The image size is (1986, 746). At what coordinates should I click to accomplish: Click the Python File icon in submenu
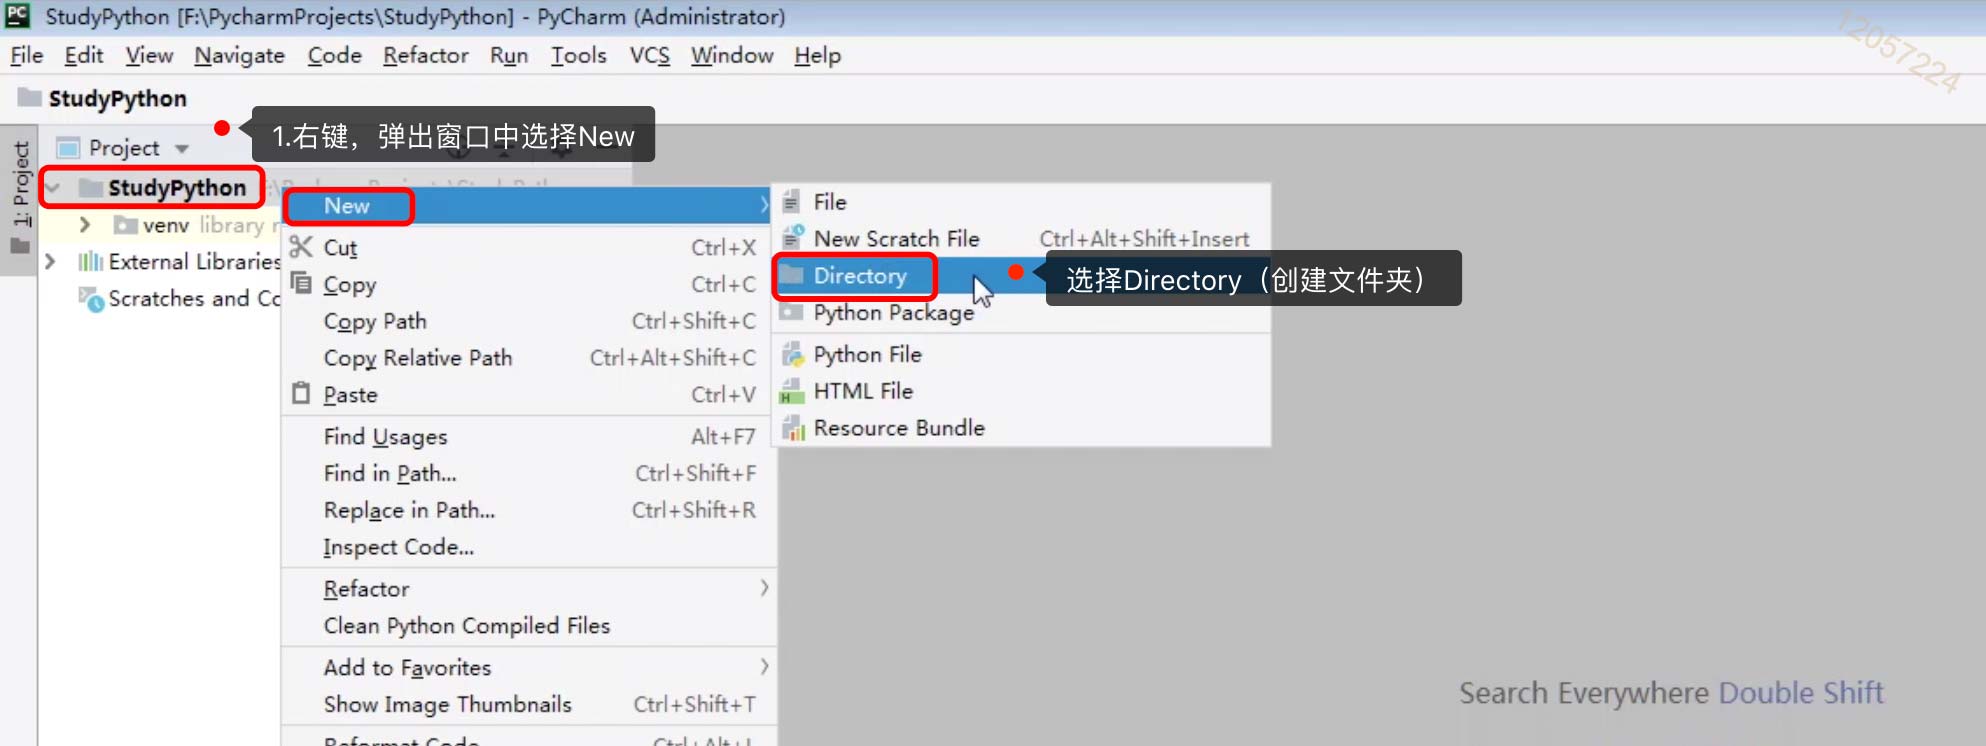coord(792,354)
